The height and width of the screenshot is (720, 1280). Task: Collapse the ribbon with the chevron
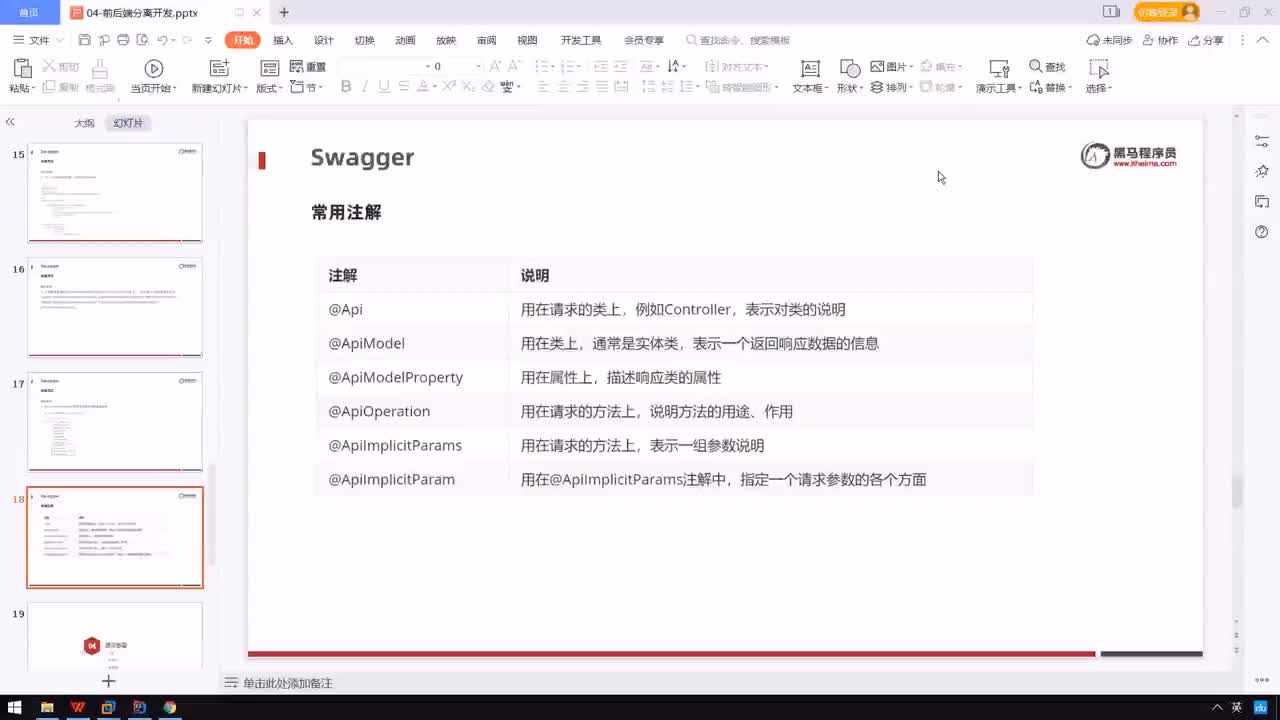[1262, 40]
